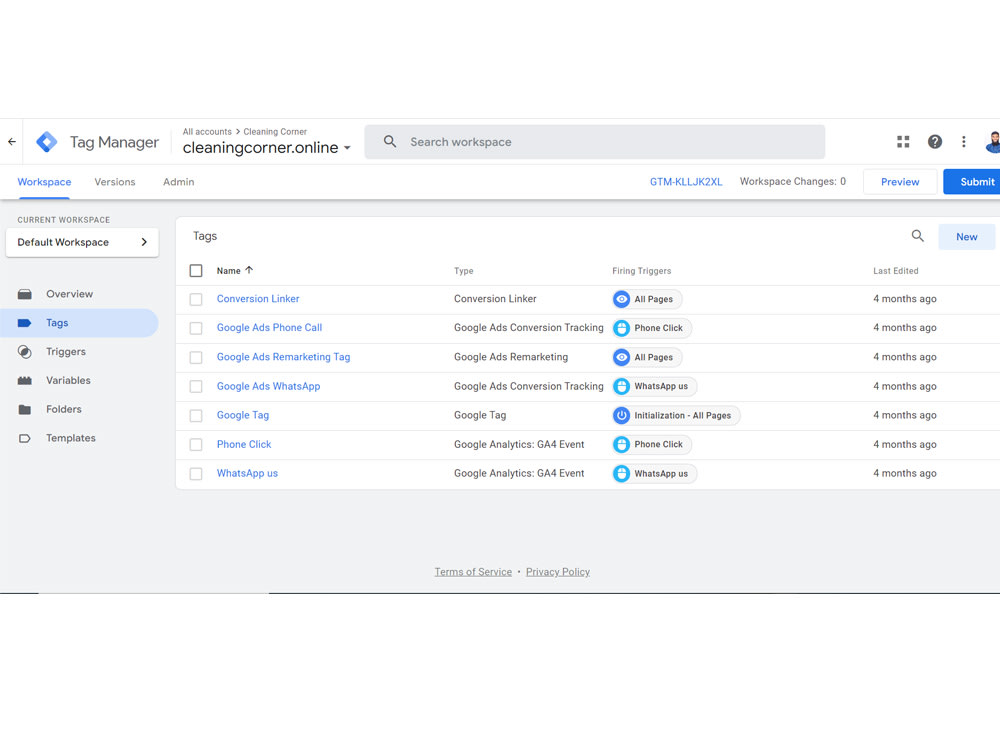Click the Workspace Changes: 0 indicator

(x=793, y=182)
